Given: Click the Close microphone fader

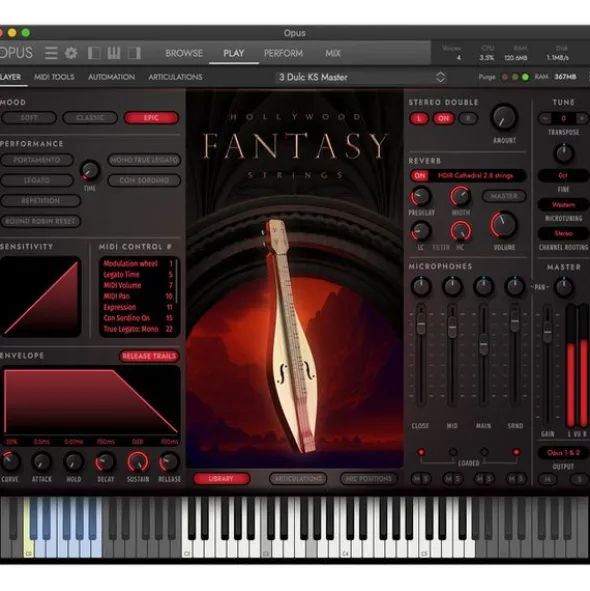Looking at the screenshot, I should click(x=421, y=324).
